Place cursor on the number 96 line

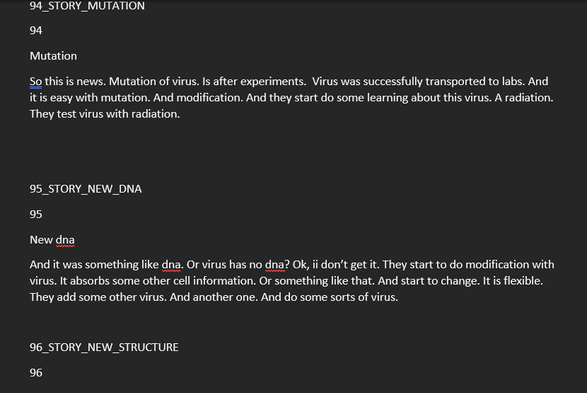36,373
